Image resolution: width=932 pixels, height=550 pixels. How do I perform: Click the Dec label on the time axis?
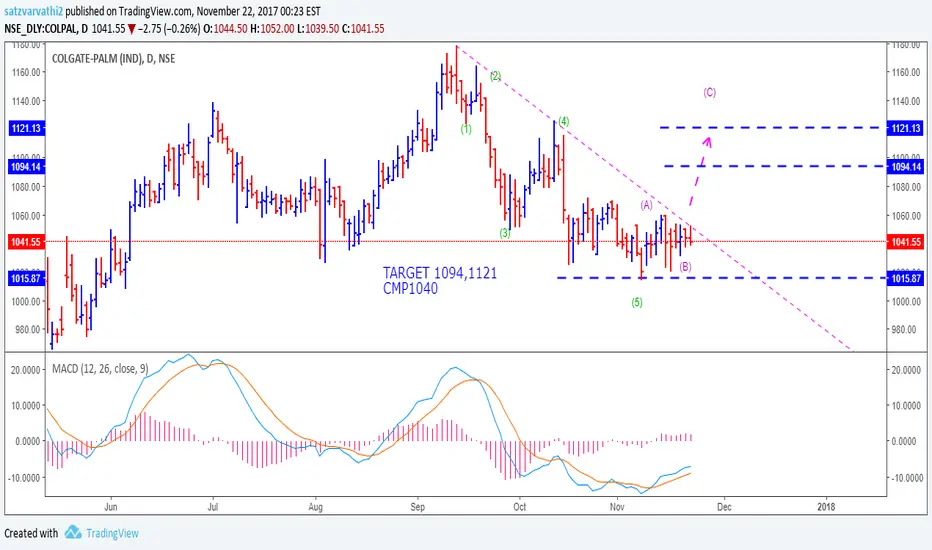[x=724, y=507]
